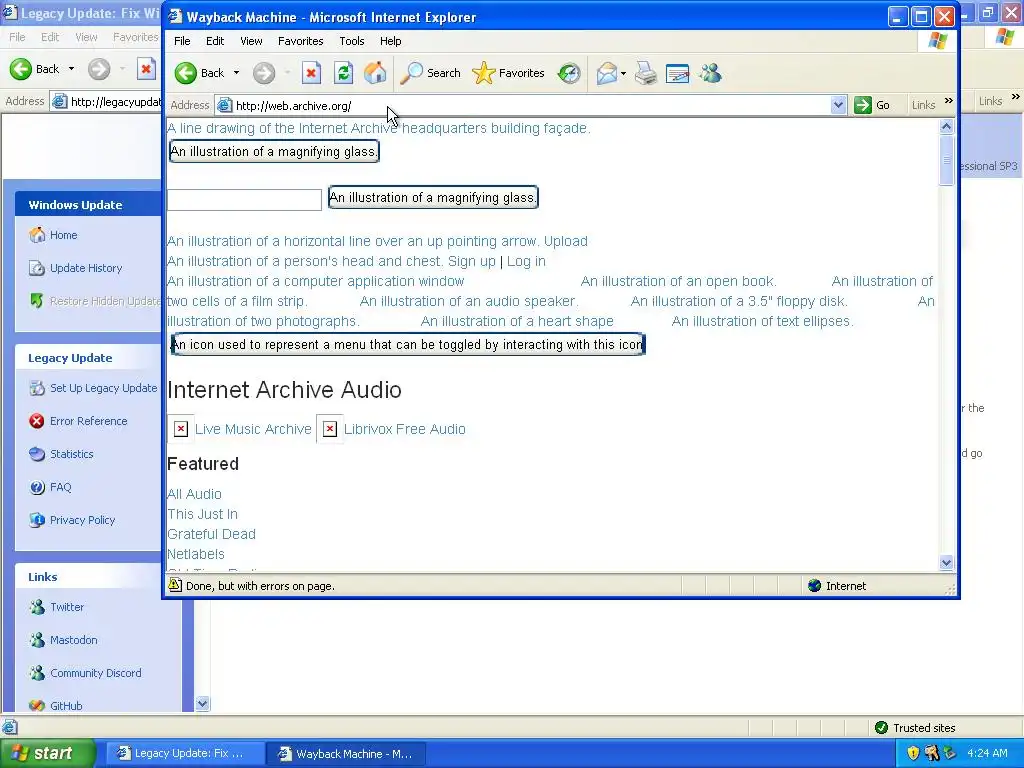Click the Wayback Machine taskbar button
Viewport: 1024px width, 768px height.
[x=346, y=754]
